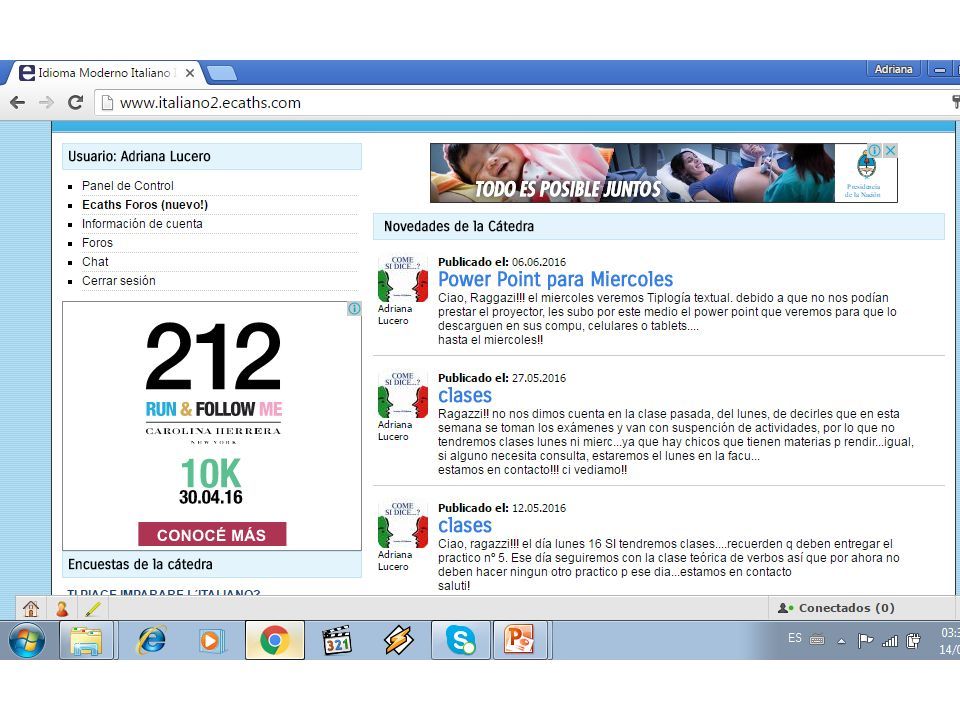Switch to Google Chrome on the taskbar

(x=274, y=640)
